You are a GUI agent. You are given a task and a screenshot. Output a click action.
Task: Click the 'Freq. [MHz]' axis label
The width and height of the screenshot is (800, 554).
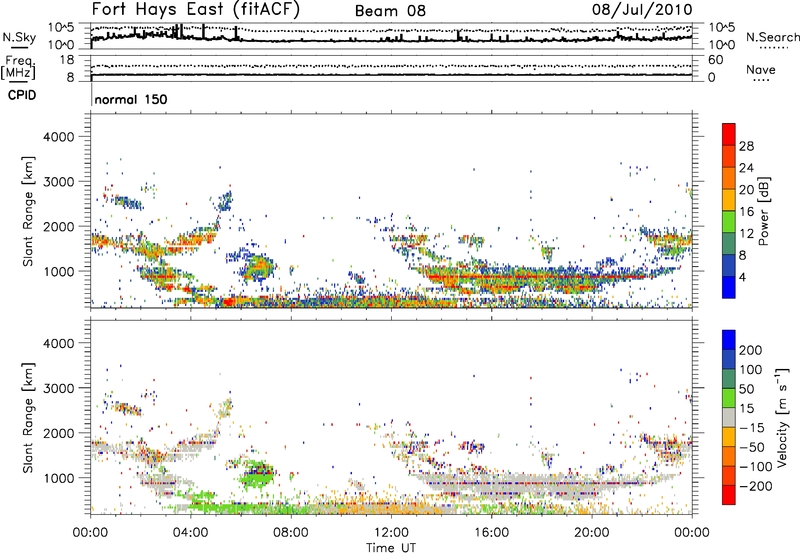pyautogui.click(x=19, y=67)
